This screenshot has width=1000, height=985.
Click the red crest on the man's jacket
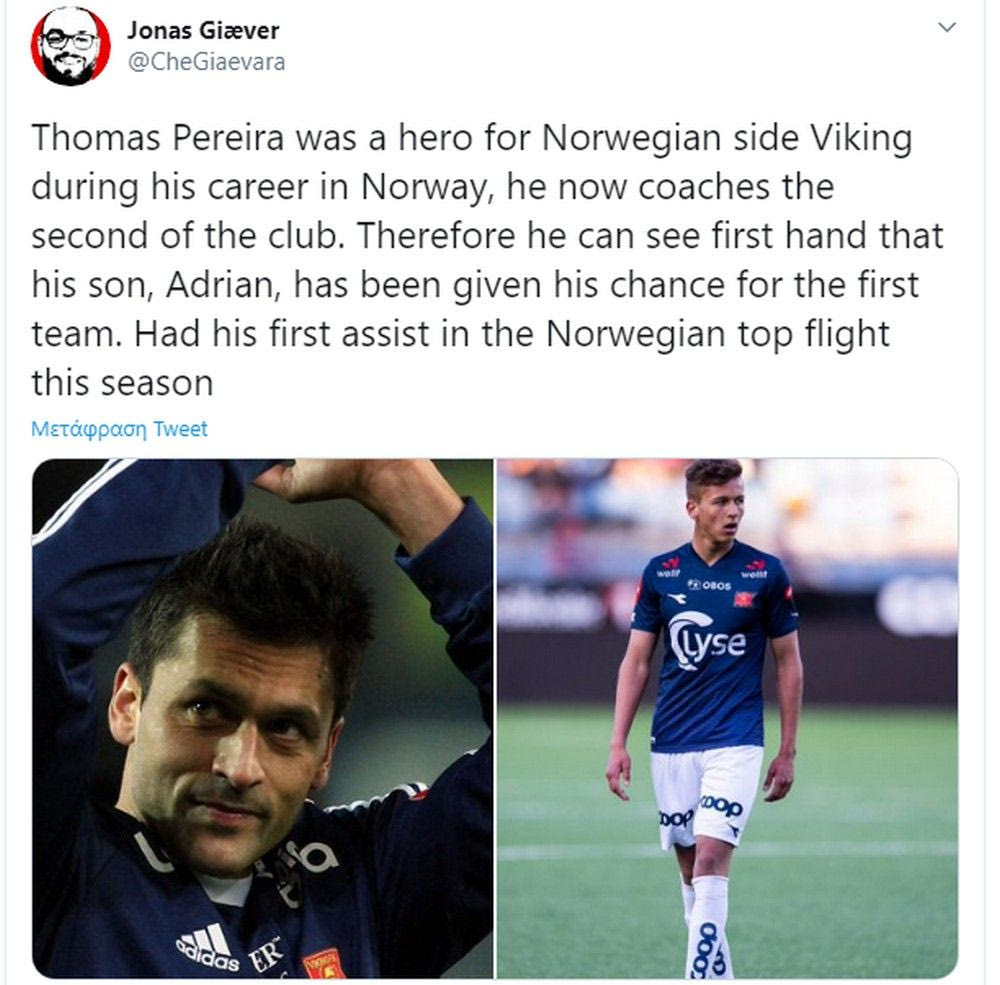(x=324, y=964)
